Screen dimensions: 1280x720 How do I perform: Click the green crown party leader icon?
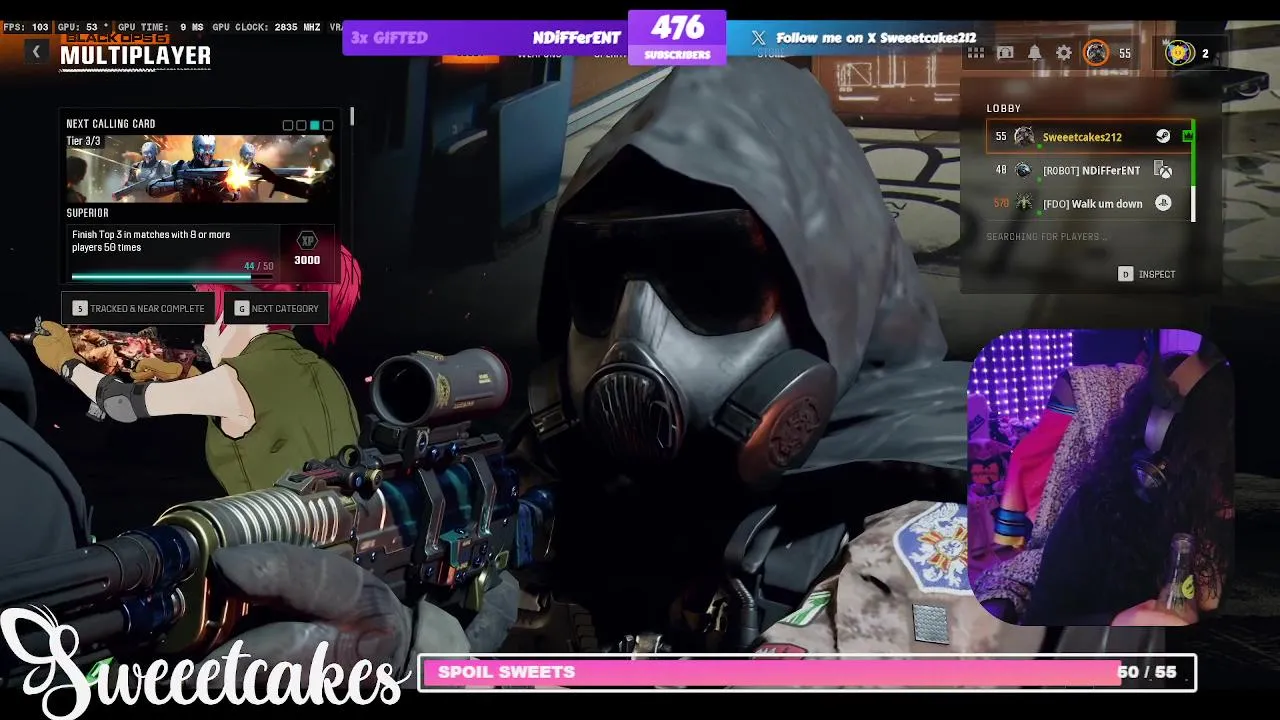coord(1187,136)
